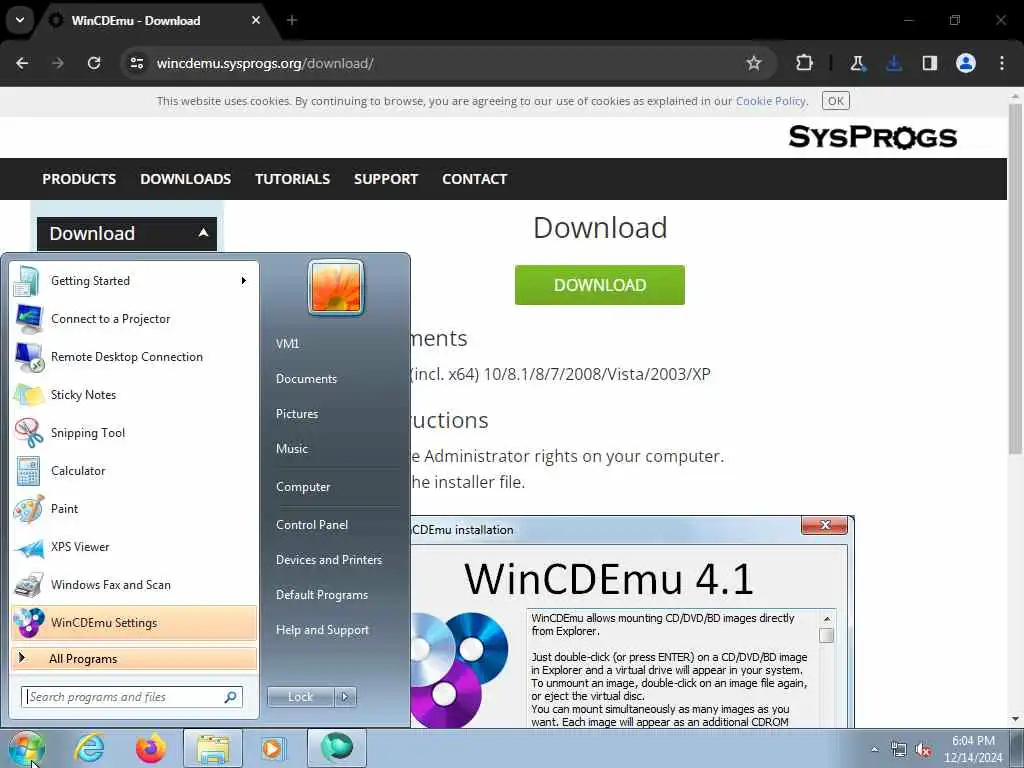The image size is (1024, 768).
Task: Open Control Panel from Start menu
Action: tap(312, 524)
